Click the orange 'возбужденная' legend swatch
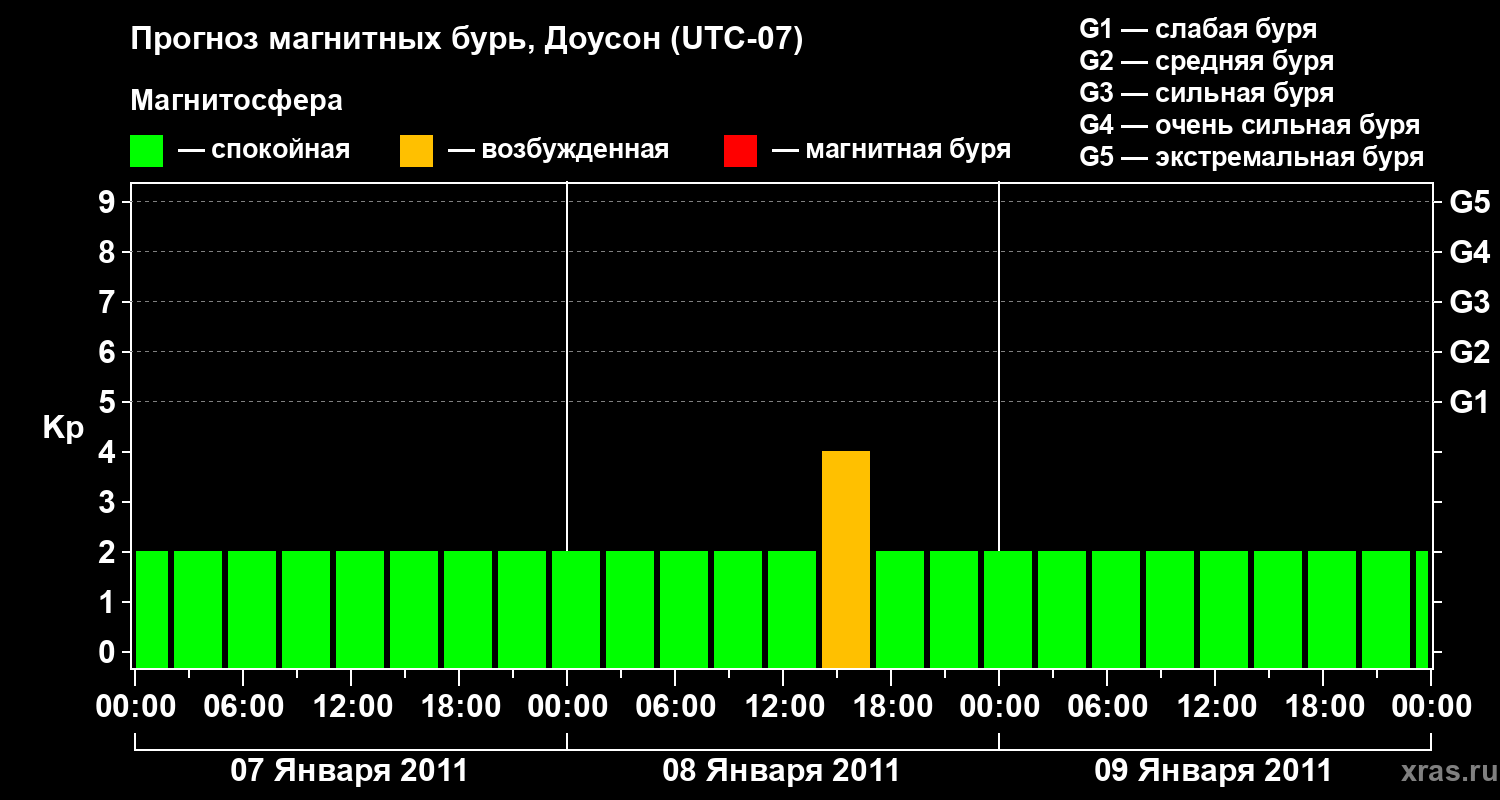 point(416,151)
